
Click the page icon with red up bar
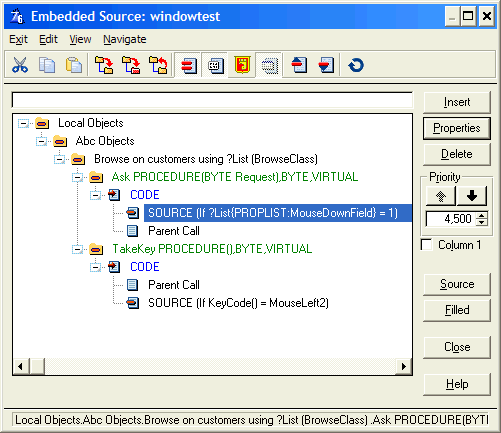299,65
